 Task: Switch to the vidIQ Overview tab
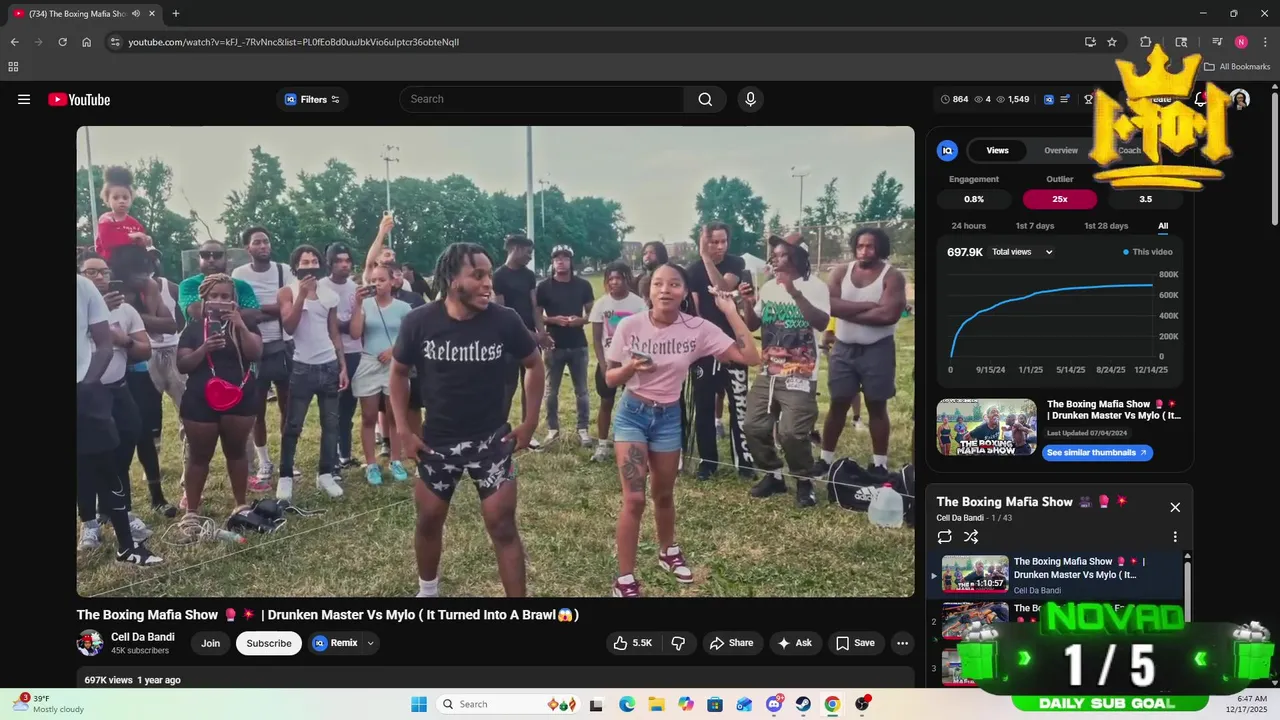coord(1061,150)
